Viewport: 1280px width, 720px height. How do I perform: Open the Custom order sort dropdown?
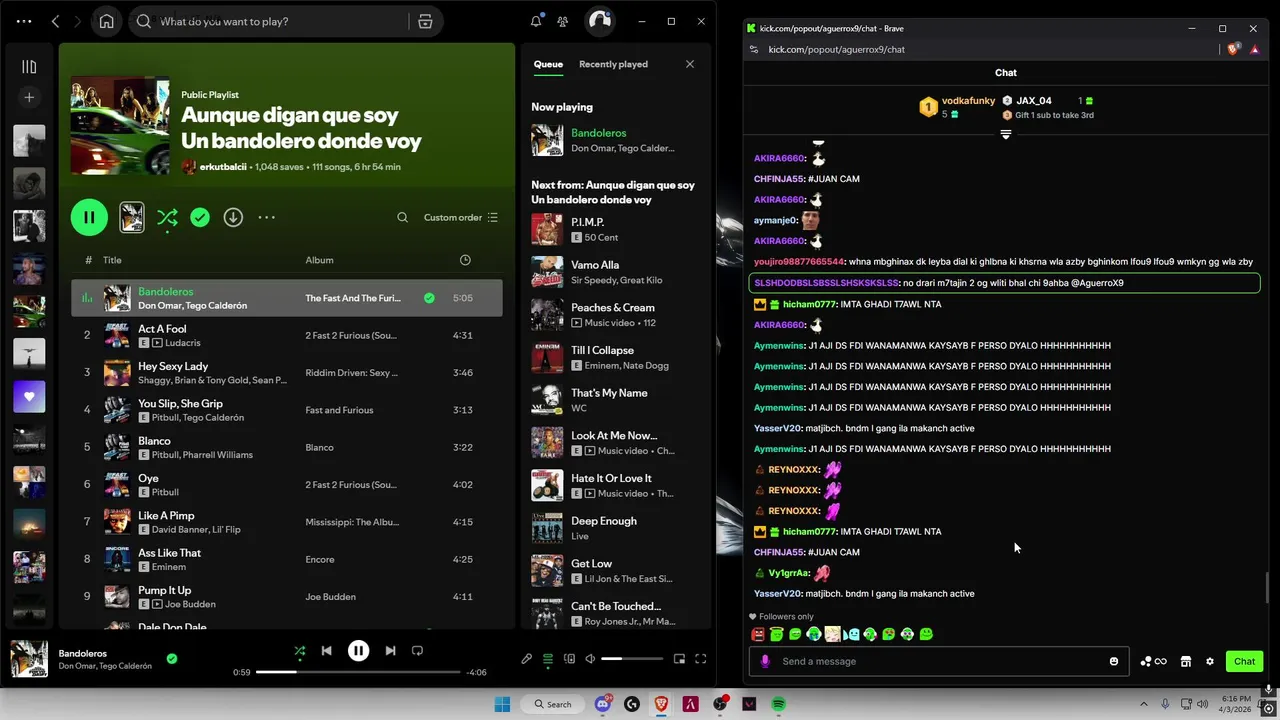click(460, 217)
